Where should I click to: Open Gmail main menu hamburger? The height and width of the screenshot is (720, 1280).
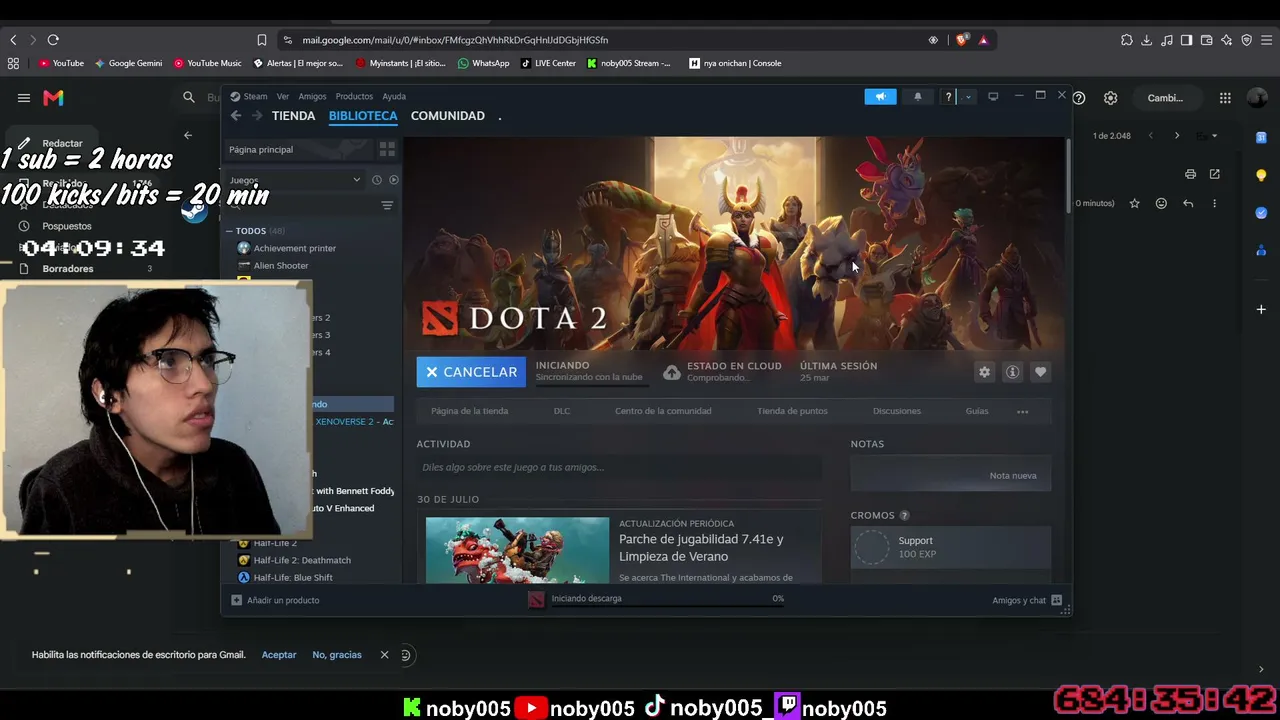pos(23,98)
